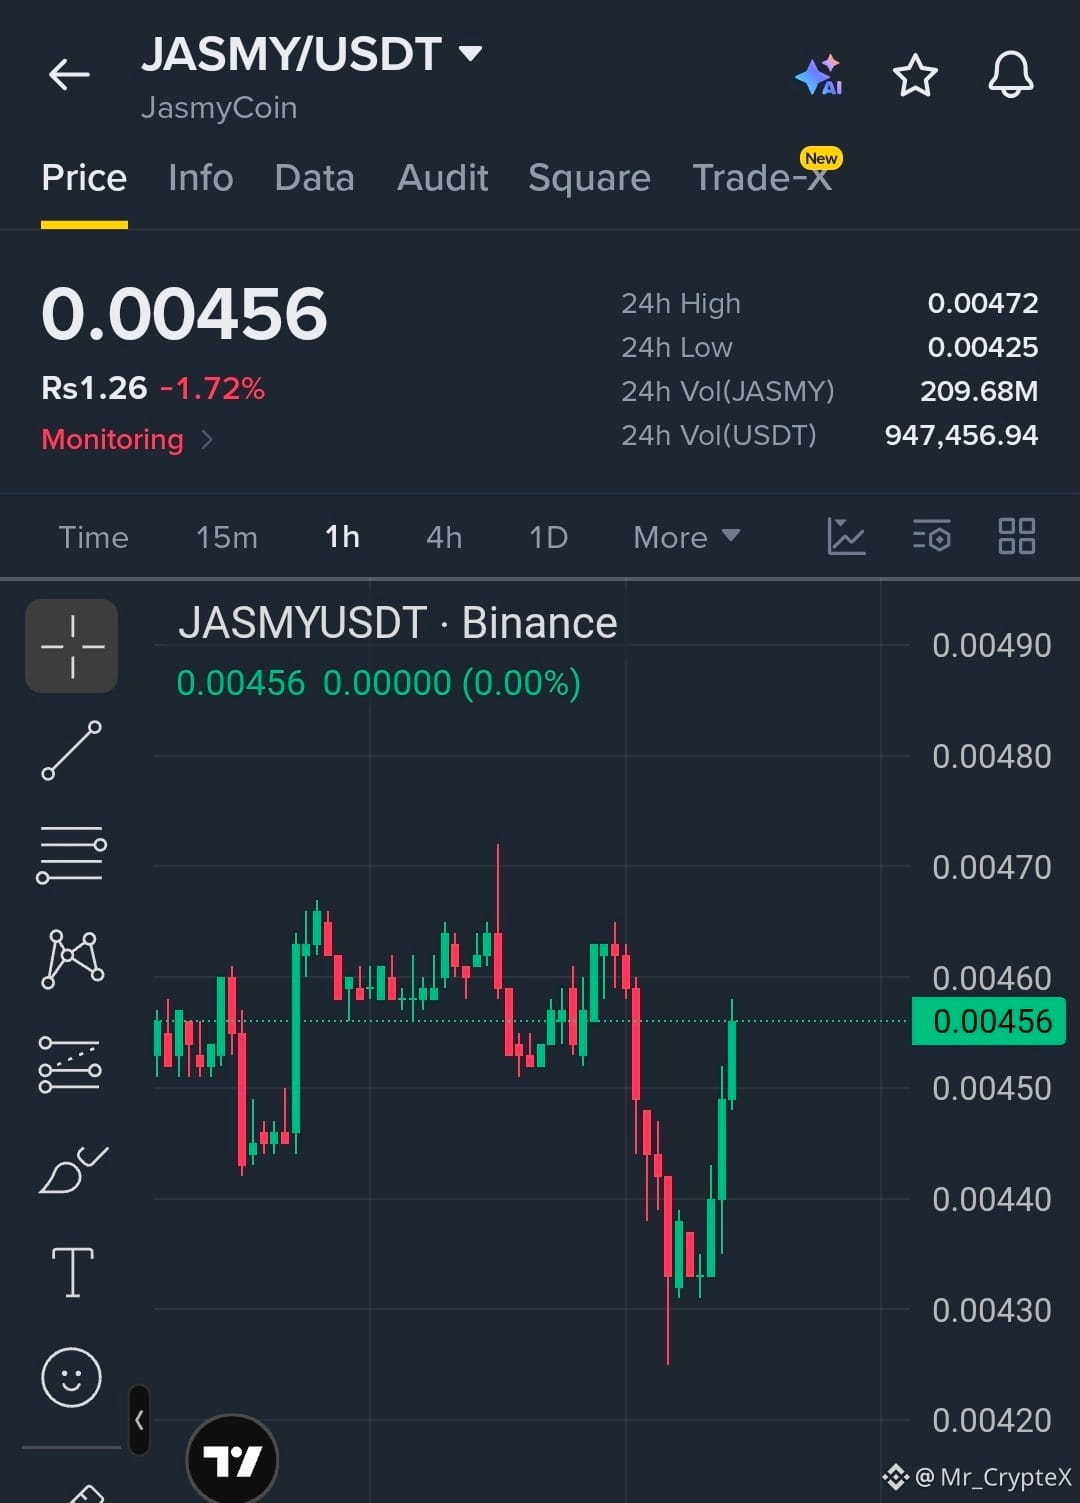Collapse the drawing toolbar chevron
Viewport: 1080px width, 1503px height.
tap(140, 1419)
